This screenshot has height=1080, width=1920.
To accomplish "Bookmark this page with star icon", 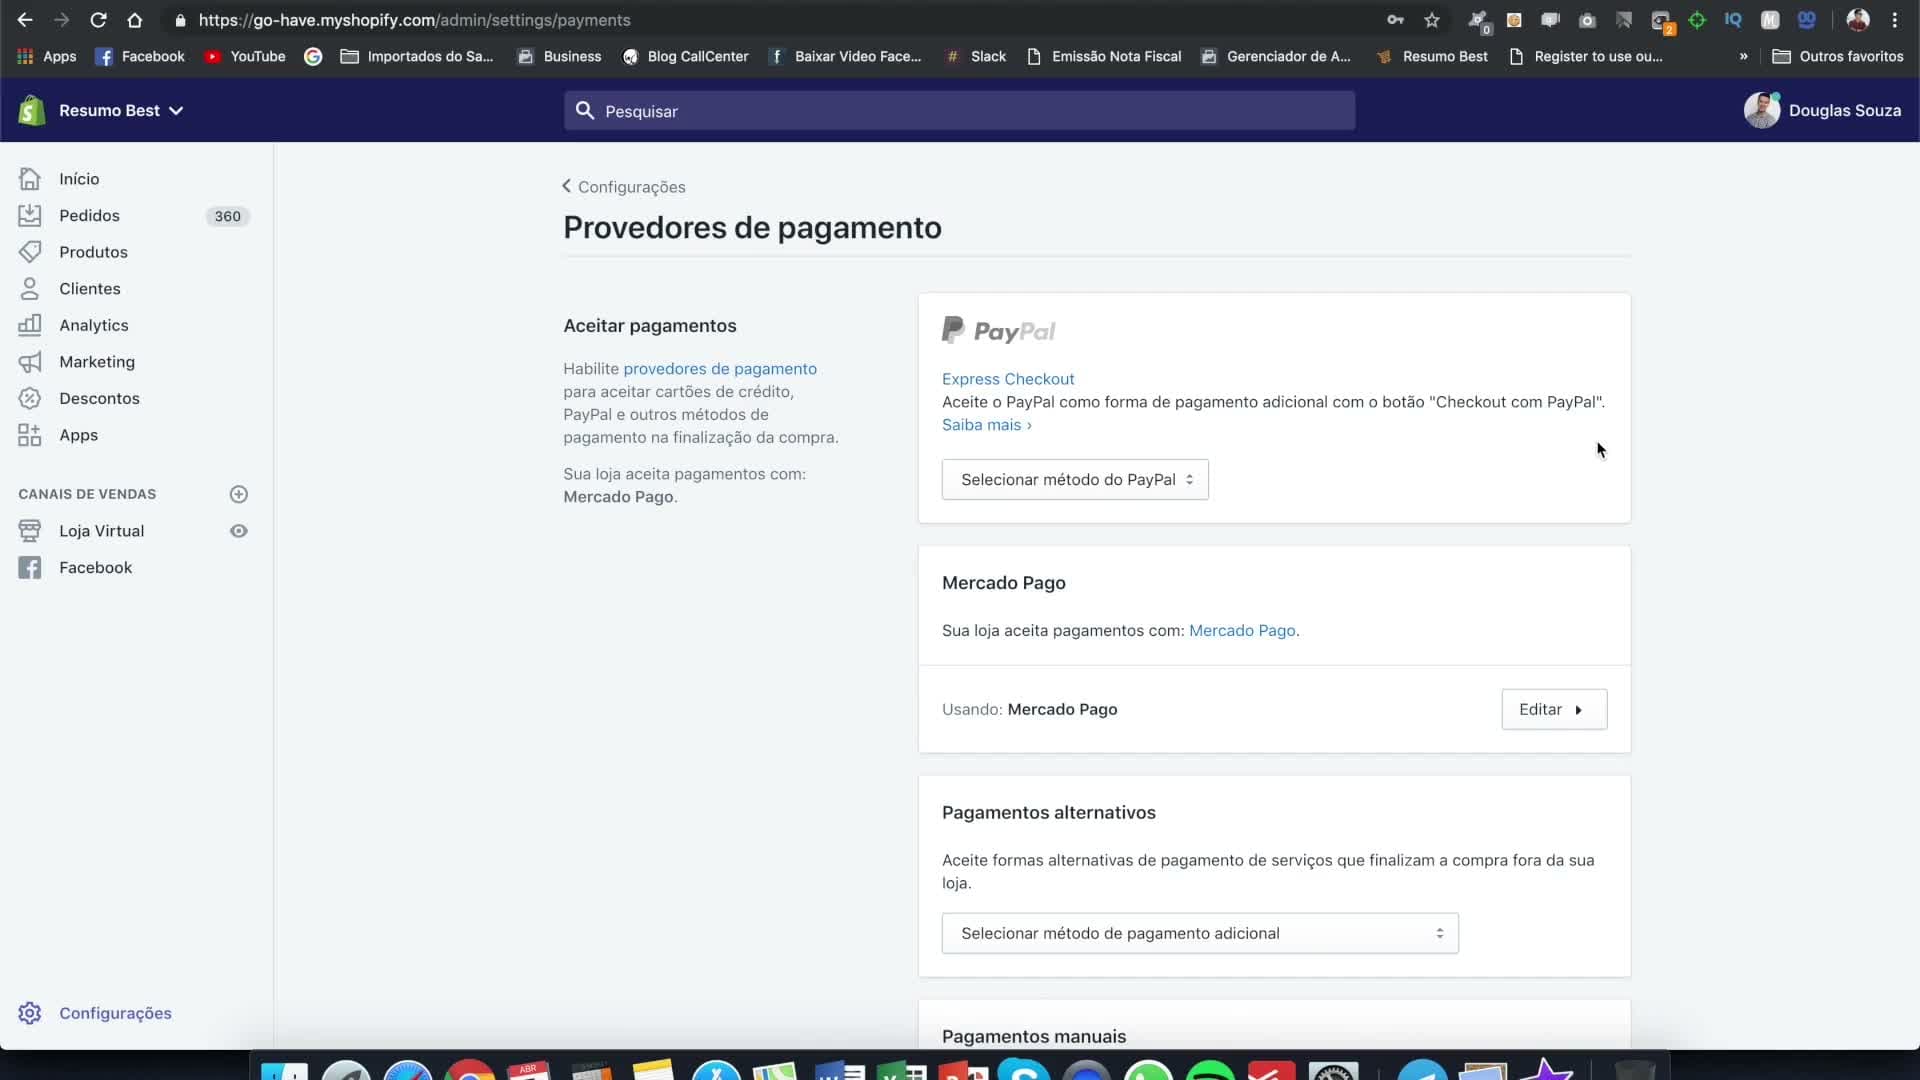I will (1432, 20).
